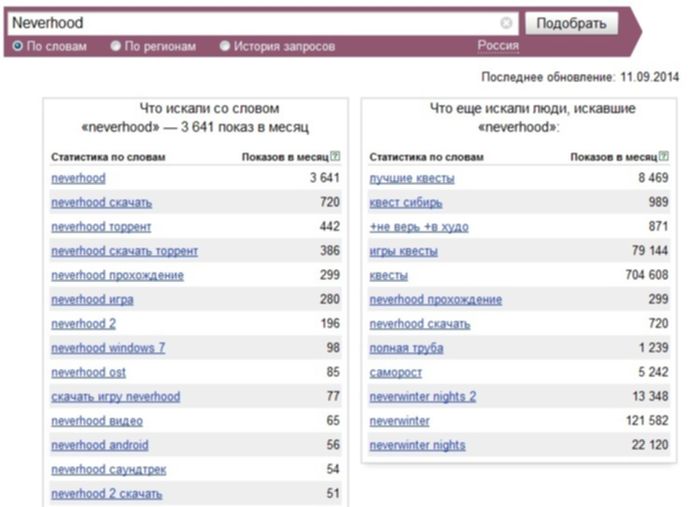Open the 'Россия' region selector
Viewport: 688px width, 507px height.
click(x=498, y=45)
